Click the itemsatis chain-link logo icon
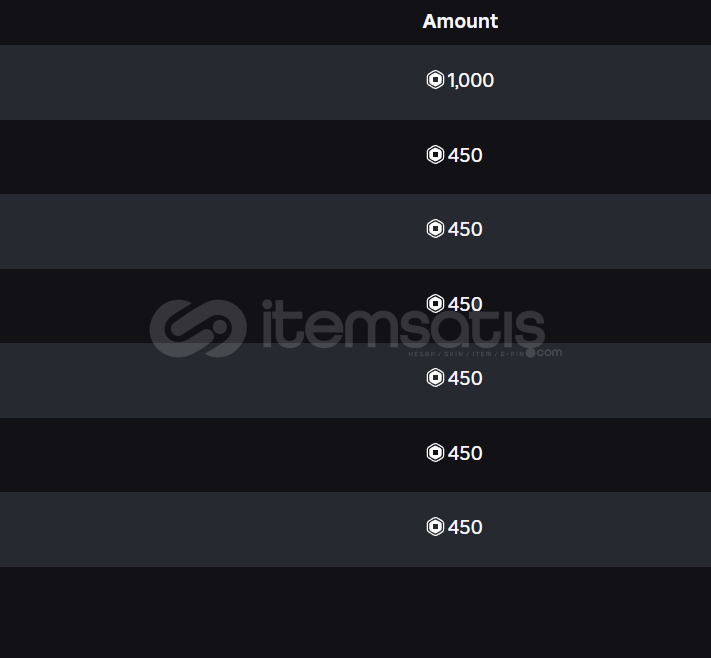The image size is (711, 658). (x=198, y=327)
